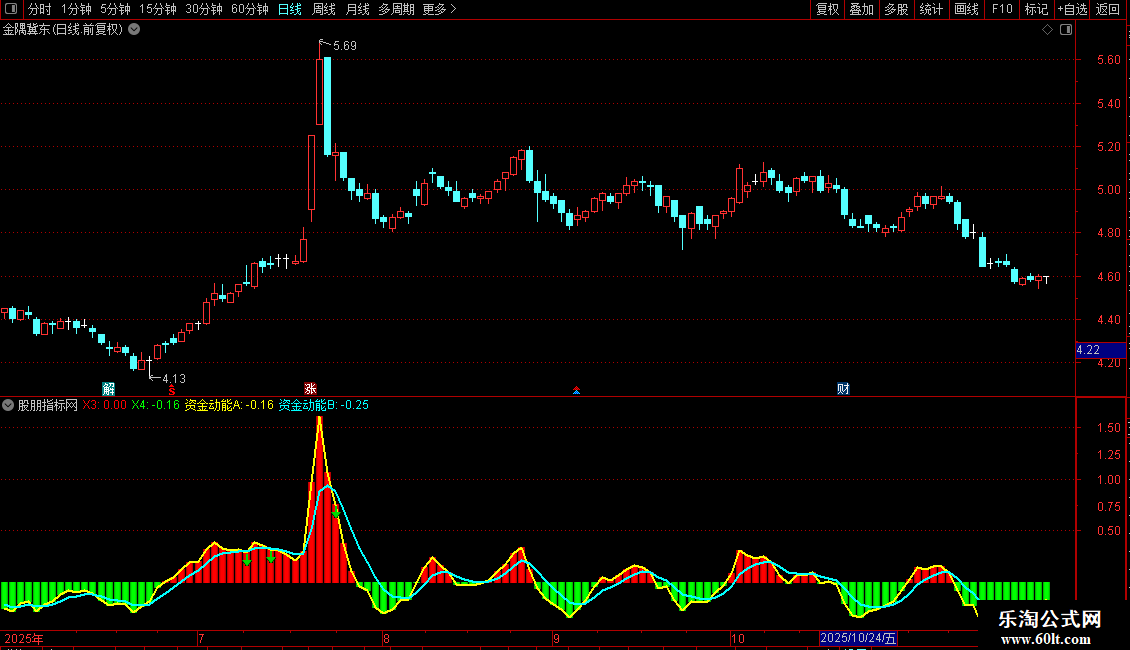
Task: Add stock via +自选 button
Action: click(x=1072, y=9)
